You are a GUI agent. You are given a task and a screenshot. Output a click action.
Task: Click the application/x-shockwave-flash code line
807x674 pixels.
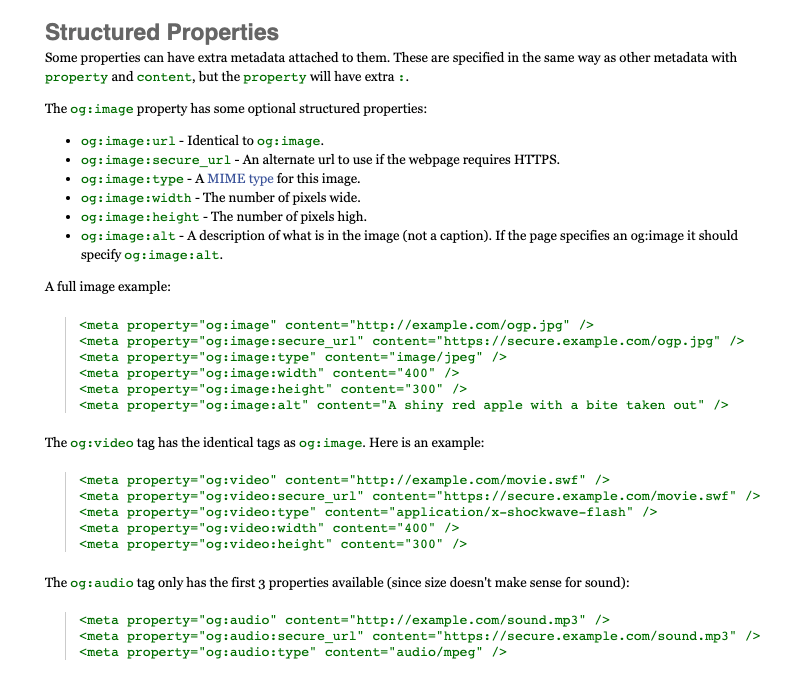point(368,512)
